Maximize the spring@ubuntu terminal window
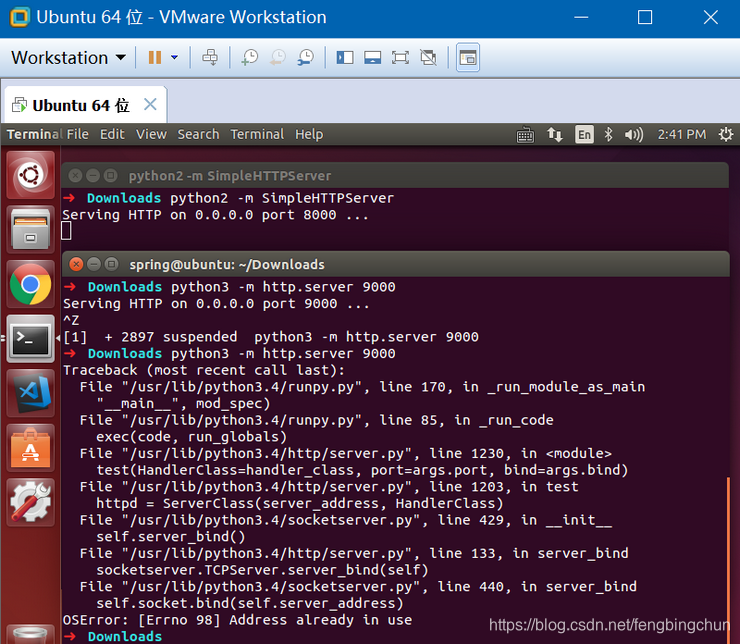Screen dimensions: 740x644 click(111, 264)
